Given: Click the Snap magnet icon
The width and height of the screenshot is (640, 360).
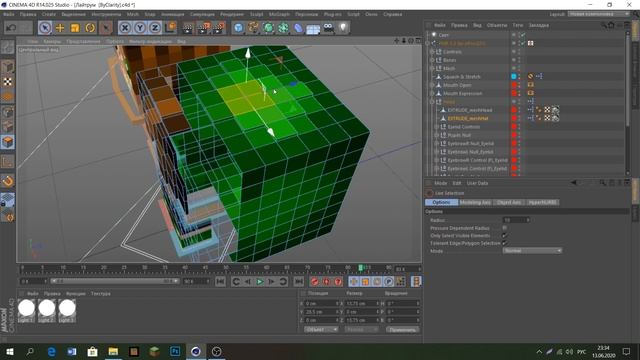Looking at the screenshot, I should click(8, 181).
